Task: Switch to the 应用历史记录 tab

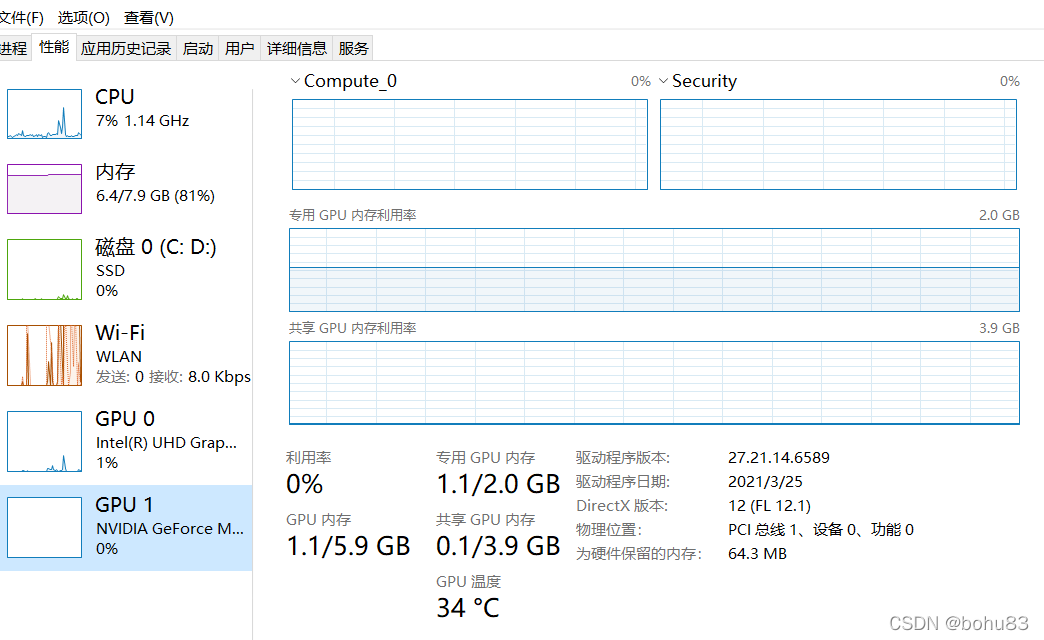Action: 126,48
